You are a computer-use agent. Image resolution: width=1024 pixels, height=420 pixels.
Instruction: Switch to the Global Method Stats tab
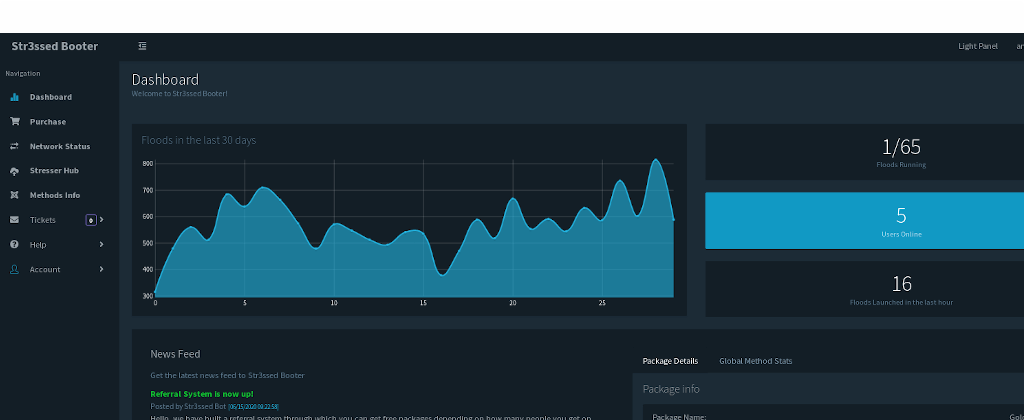[x=756, y=361]
